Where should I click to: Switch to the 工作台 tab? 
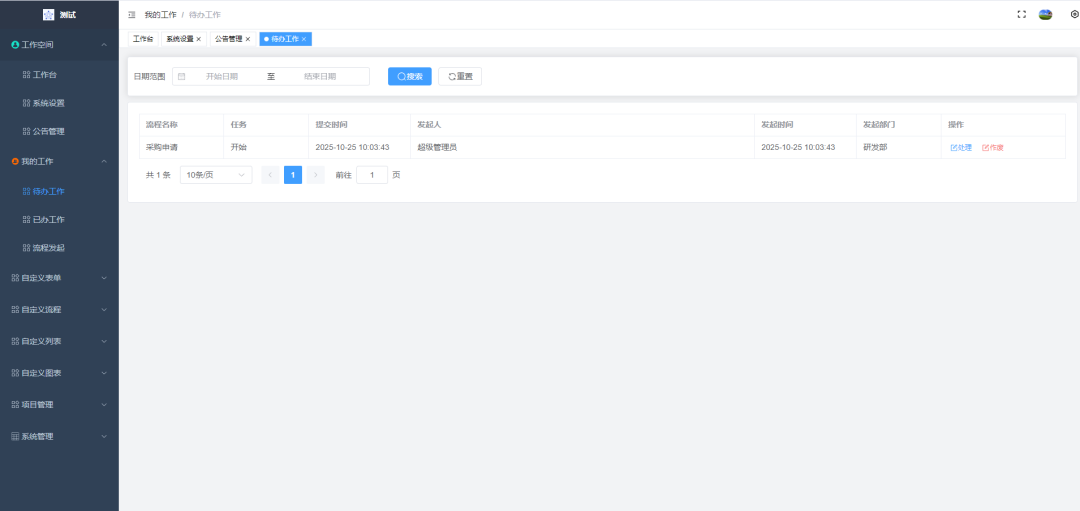click(143, 39)
